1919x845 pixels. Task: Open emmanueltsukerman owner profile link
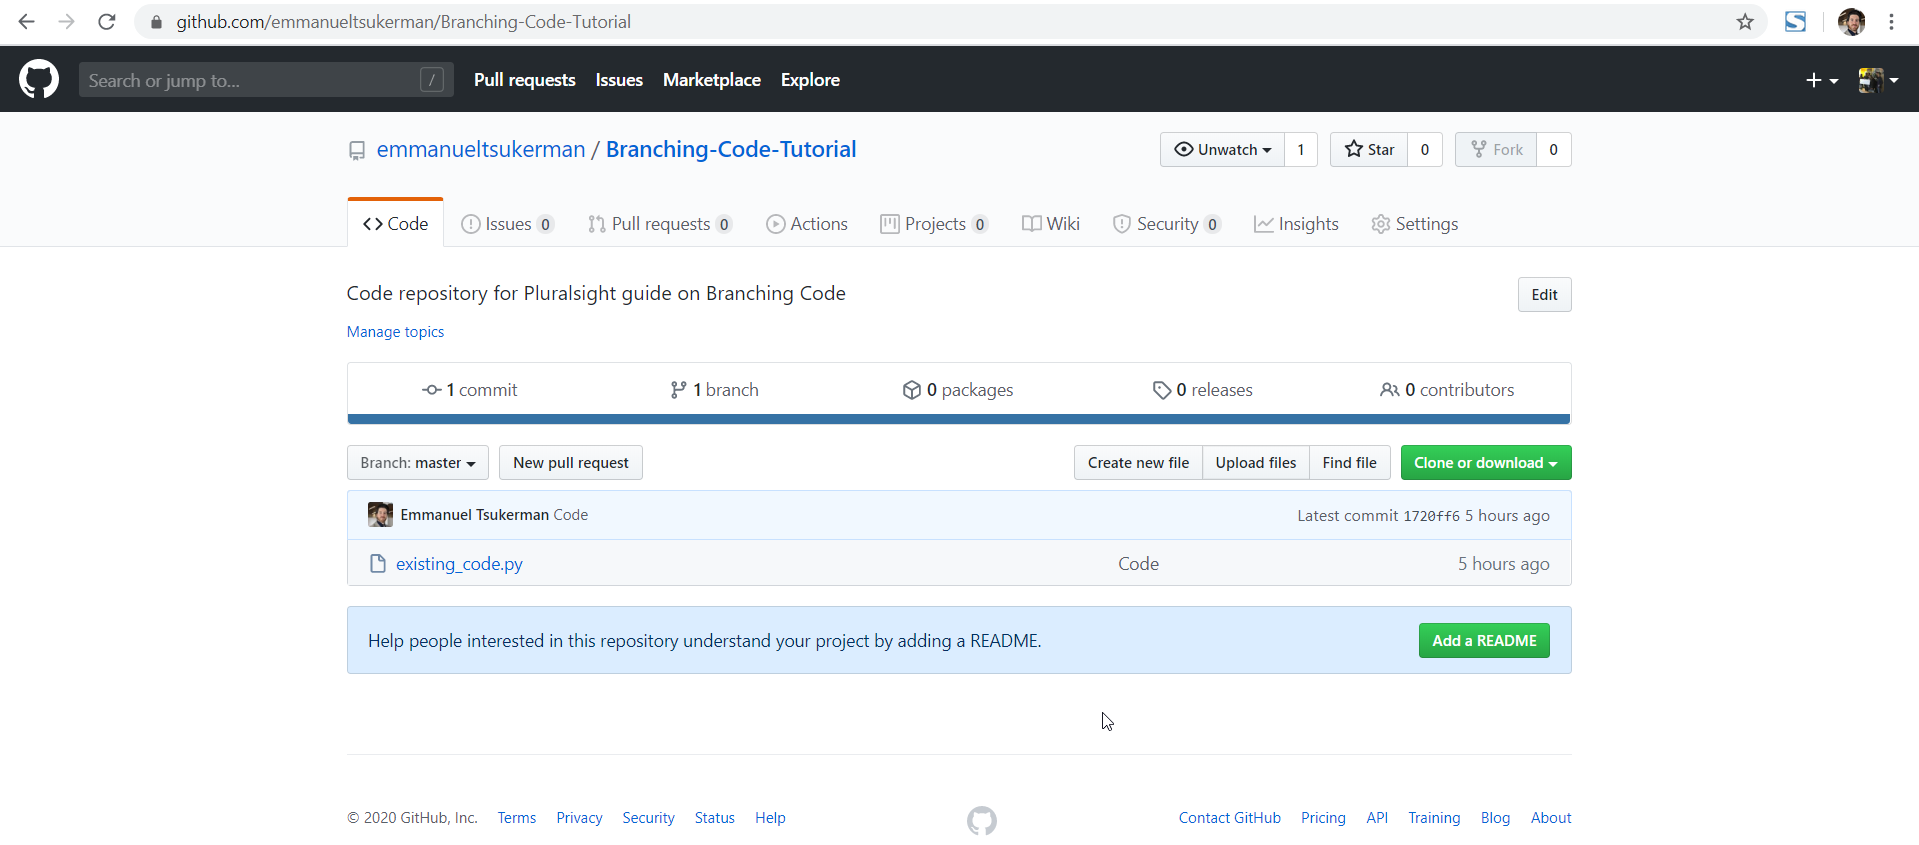(x=481, y=150)
